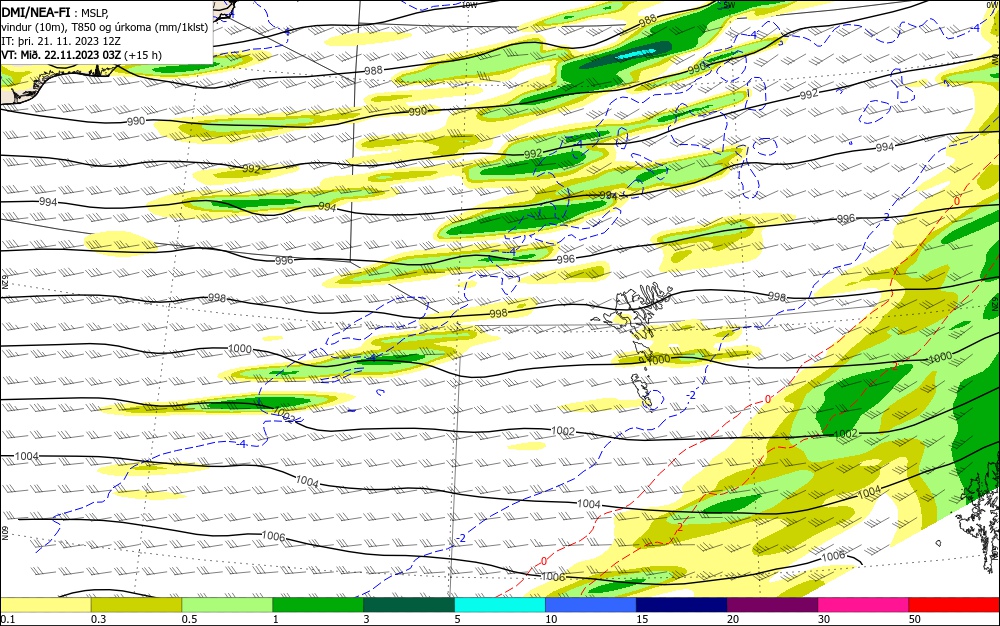The height and width of the screenshot is (626, 1000).
Task: Click the '15' legend value
Action: [x=642, y=619]
